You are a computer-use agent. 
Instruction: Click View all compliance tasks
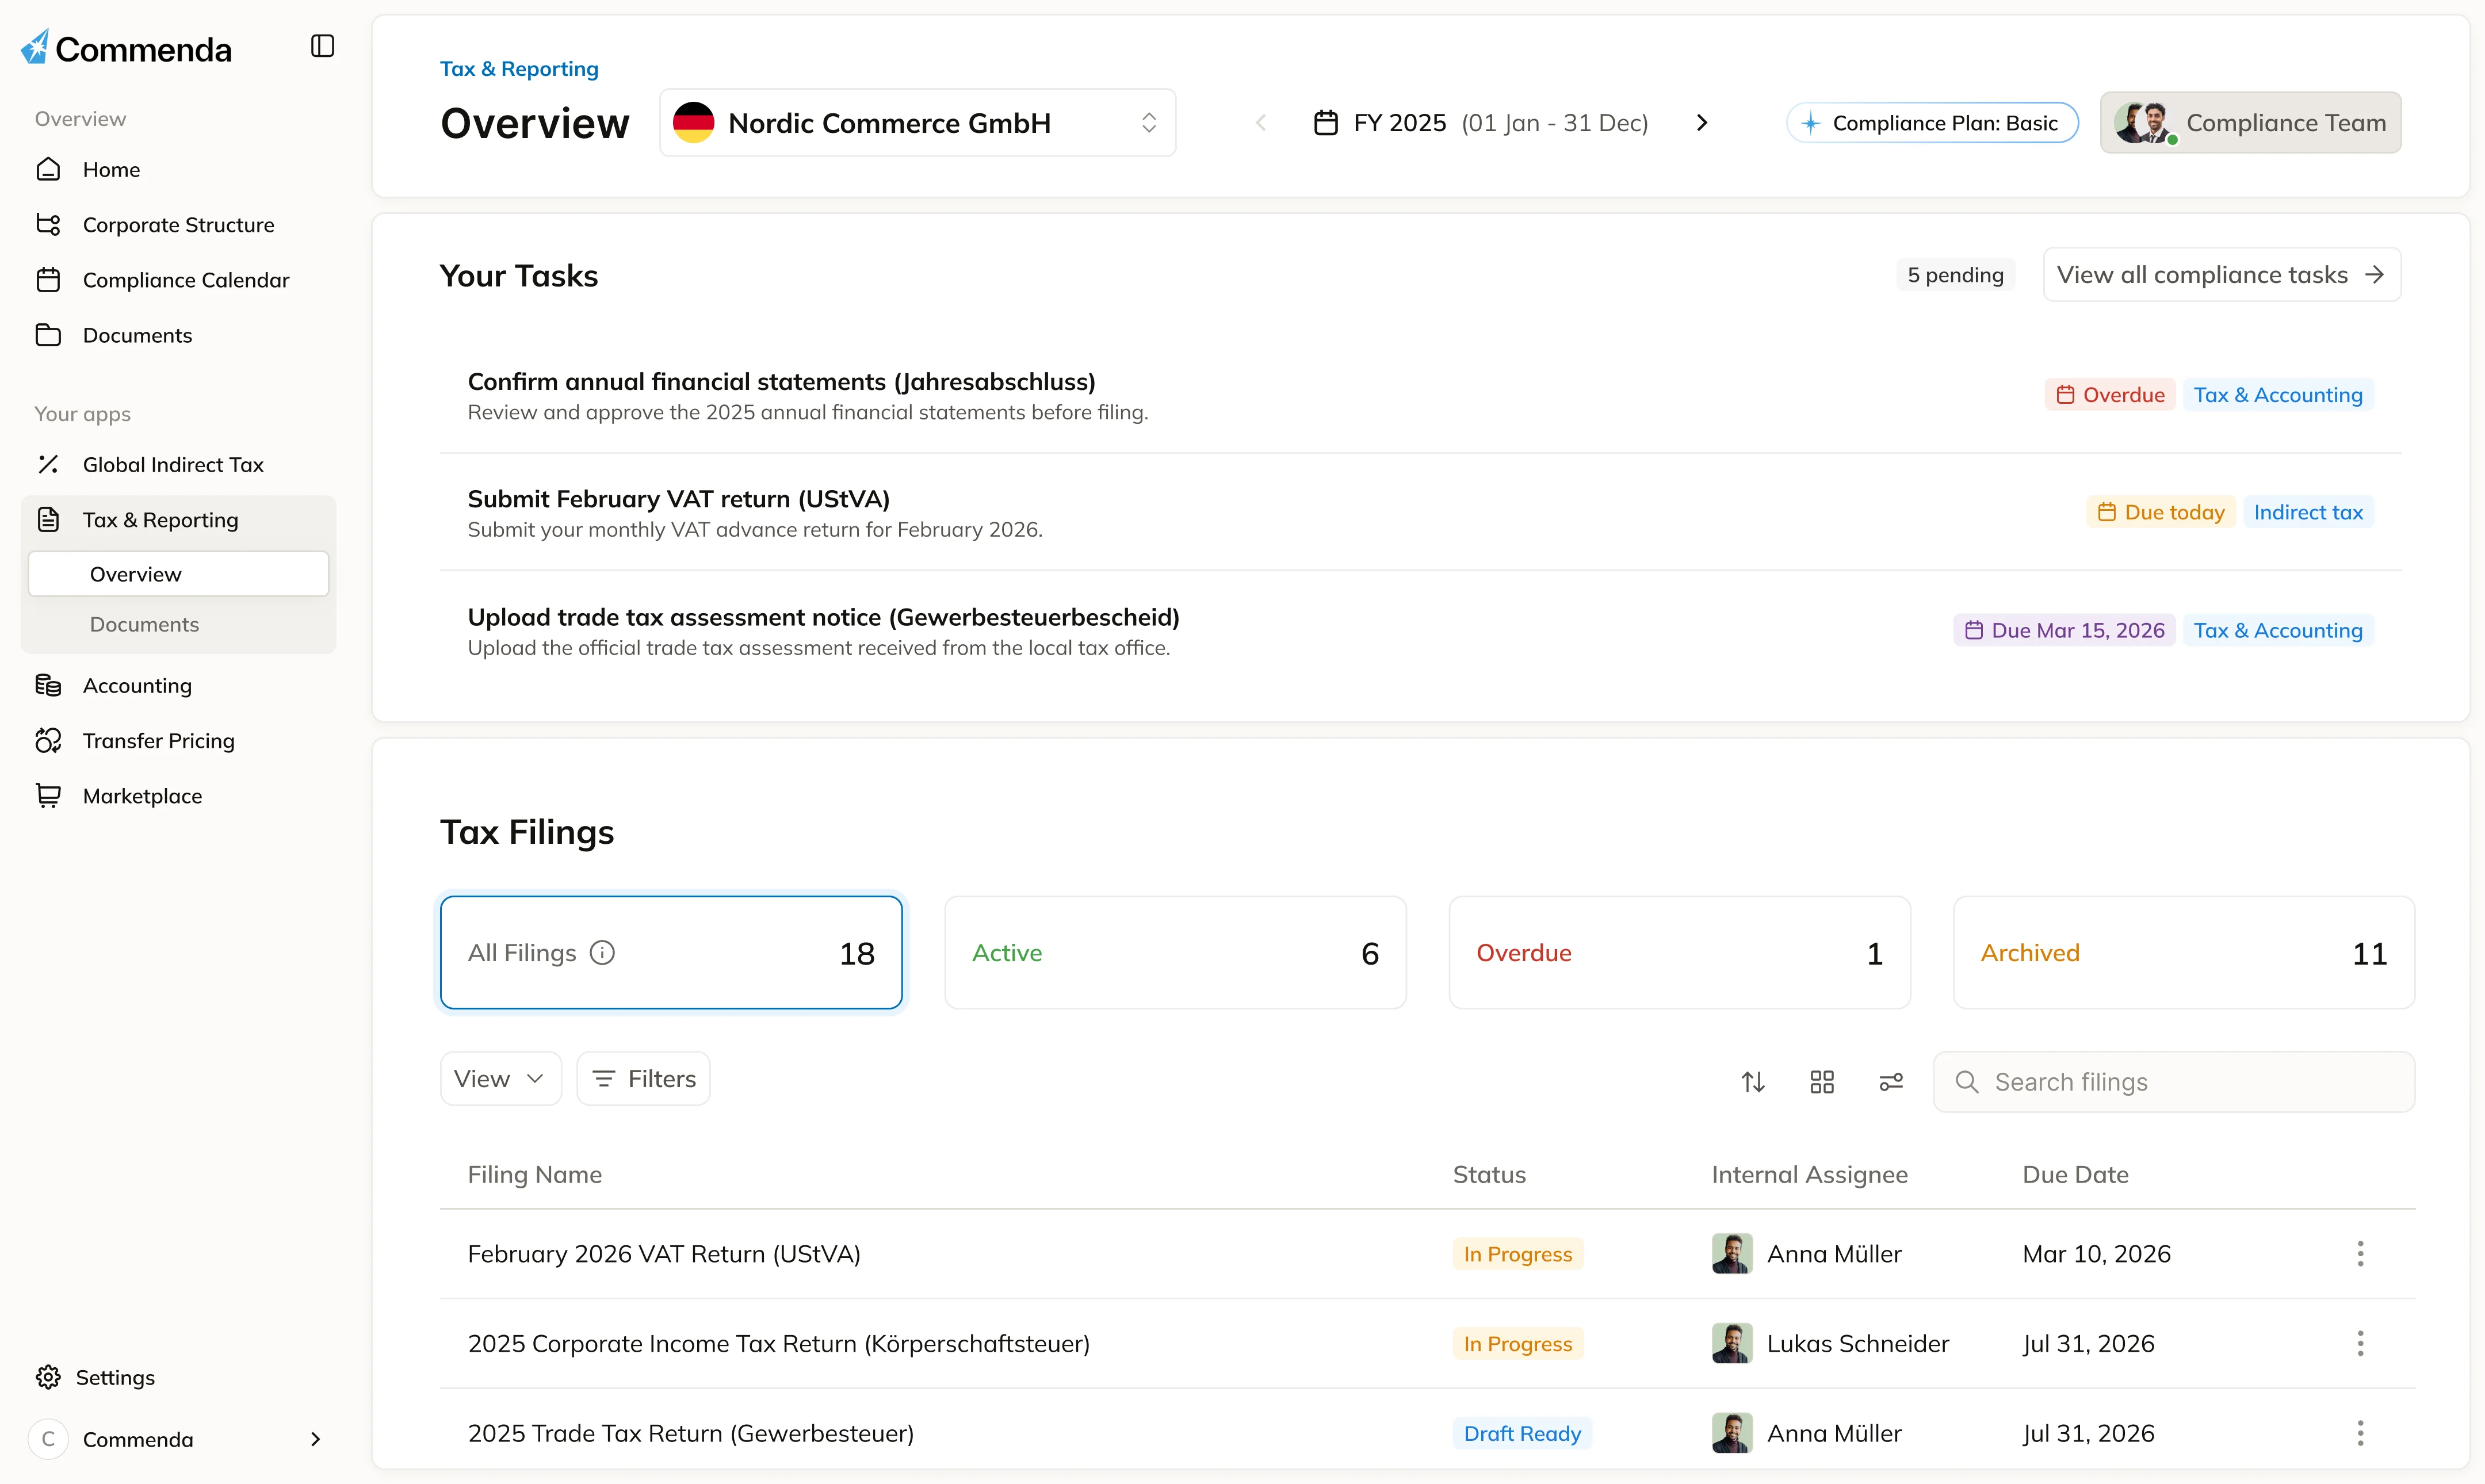[x=2221, y=274]
